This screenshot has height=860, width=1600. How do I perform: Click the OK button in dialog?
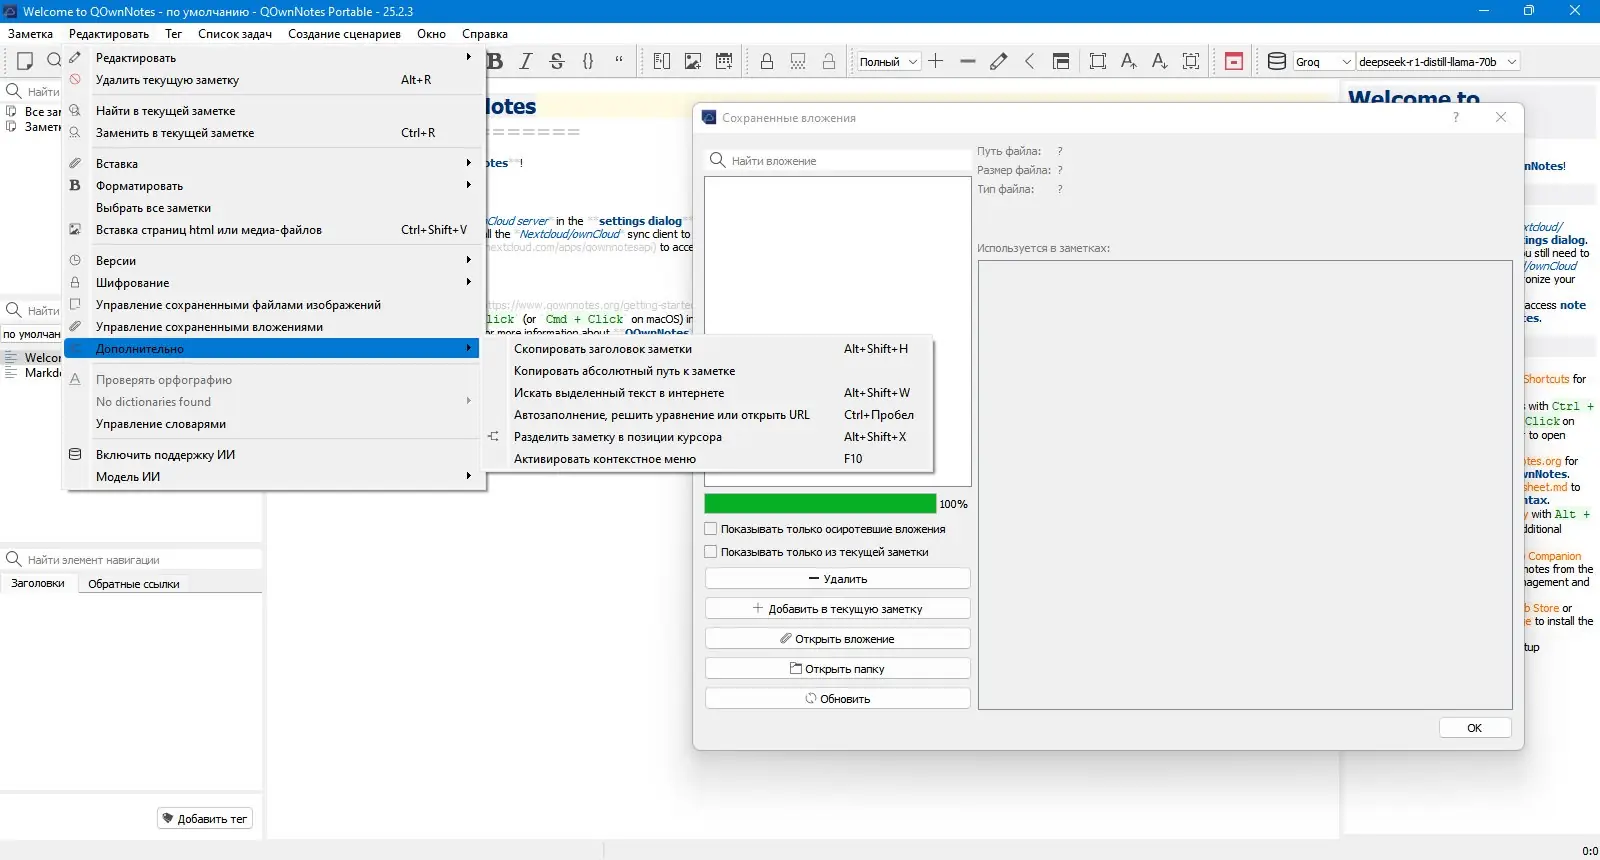pos(1474,728)
